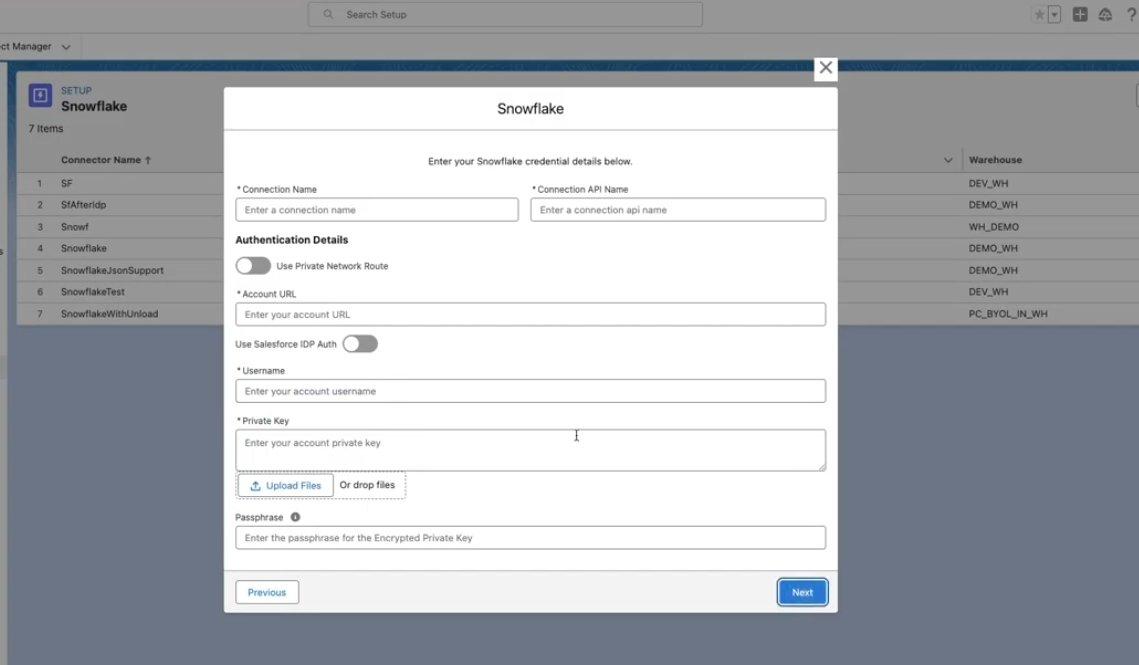Click the Private Key text area

(x=530, y=450)
